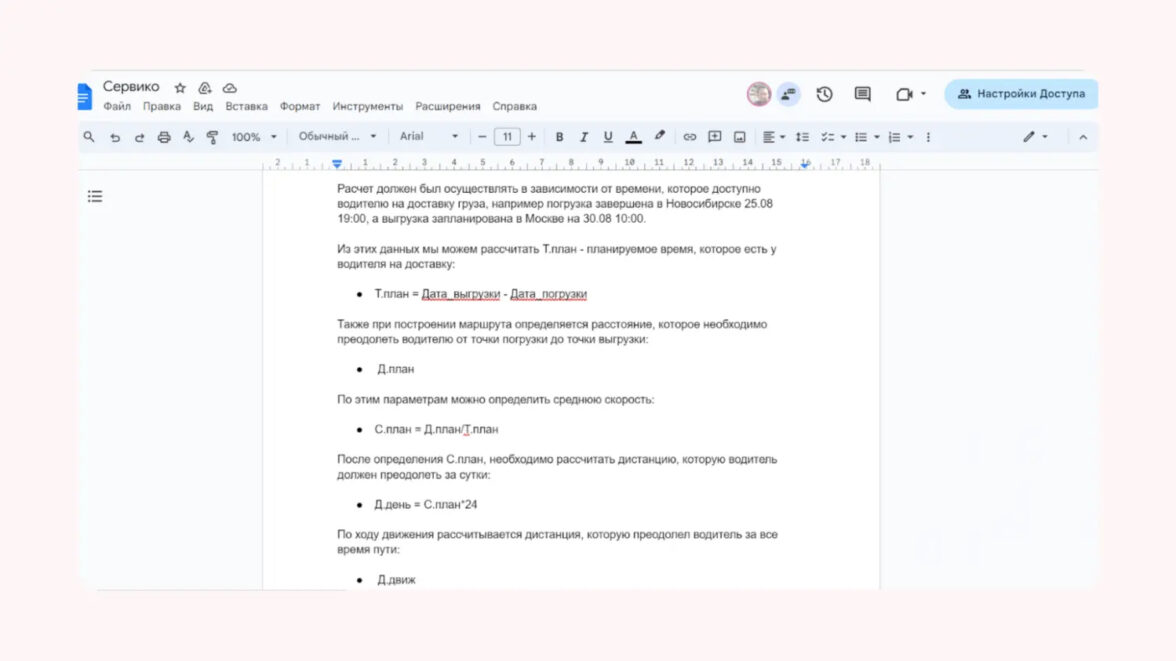Open the 100% zoom dropdown
The width and height of the screenshot is (1176, 661).
(253, 137)
